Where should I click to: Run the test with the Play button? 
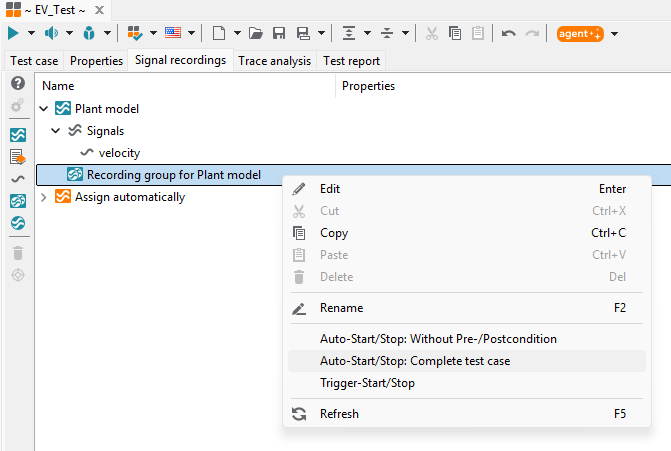tap(13, 33)
